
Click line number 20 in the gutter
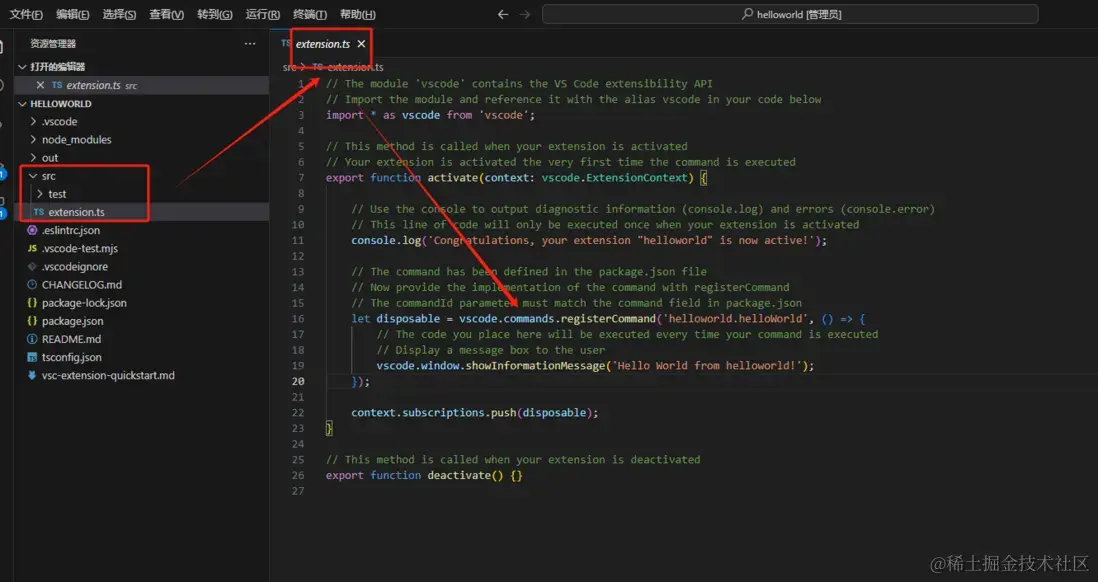(298, 382)
